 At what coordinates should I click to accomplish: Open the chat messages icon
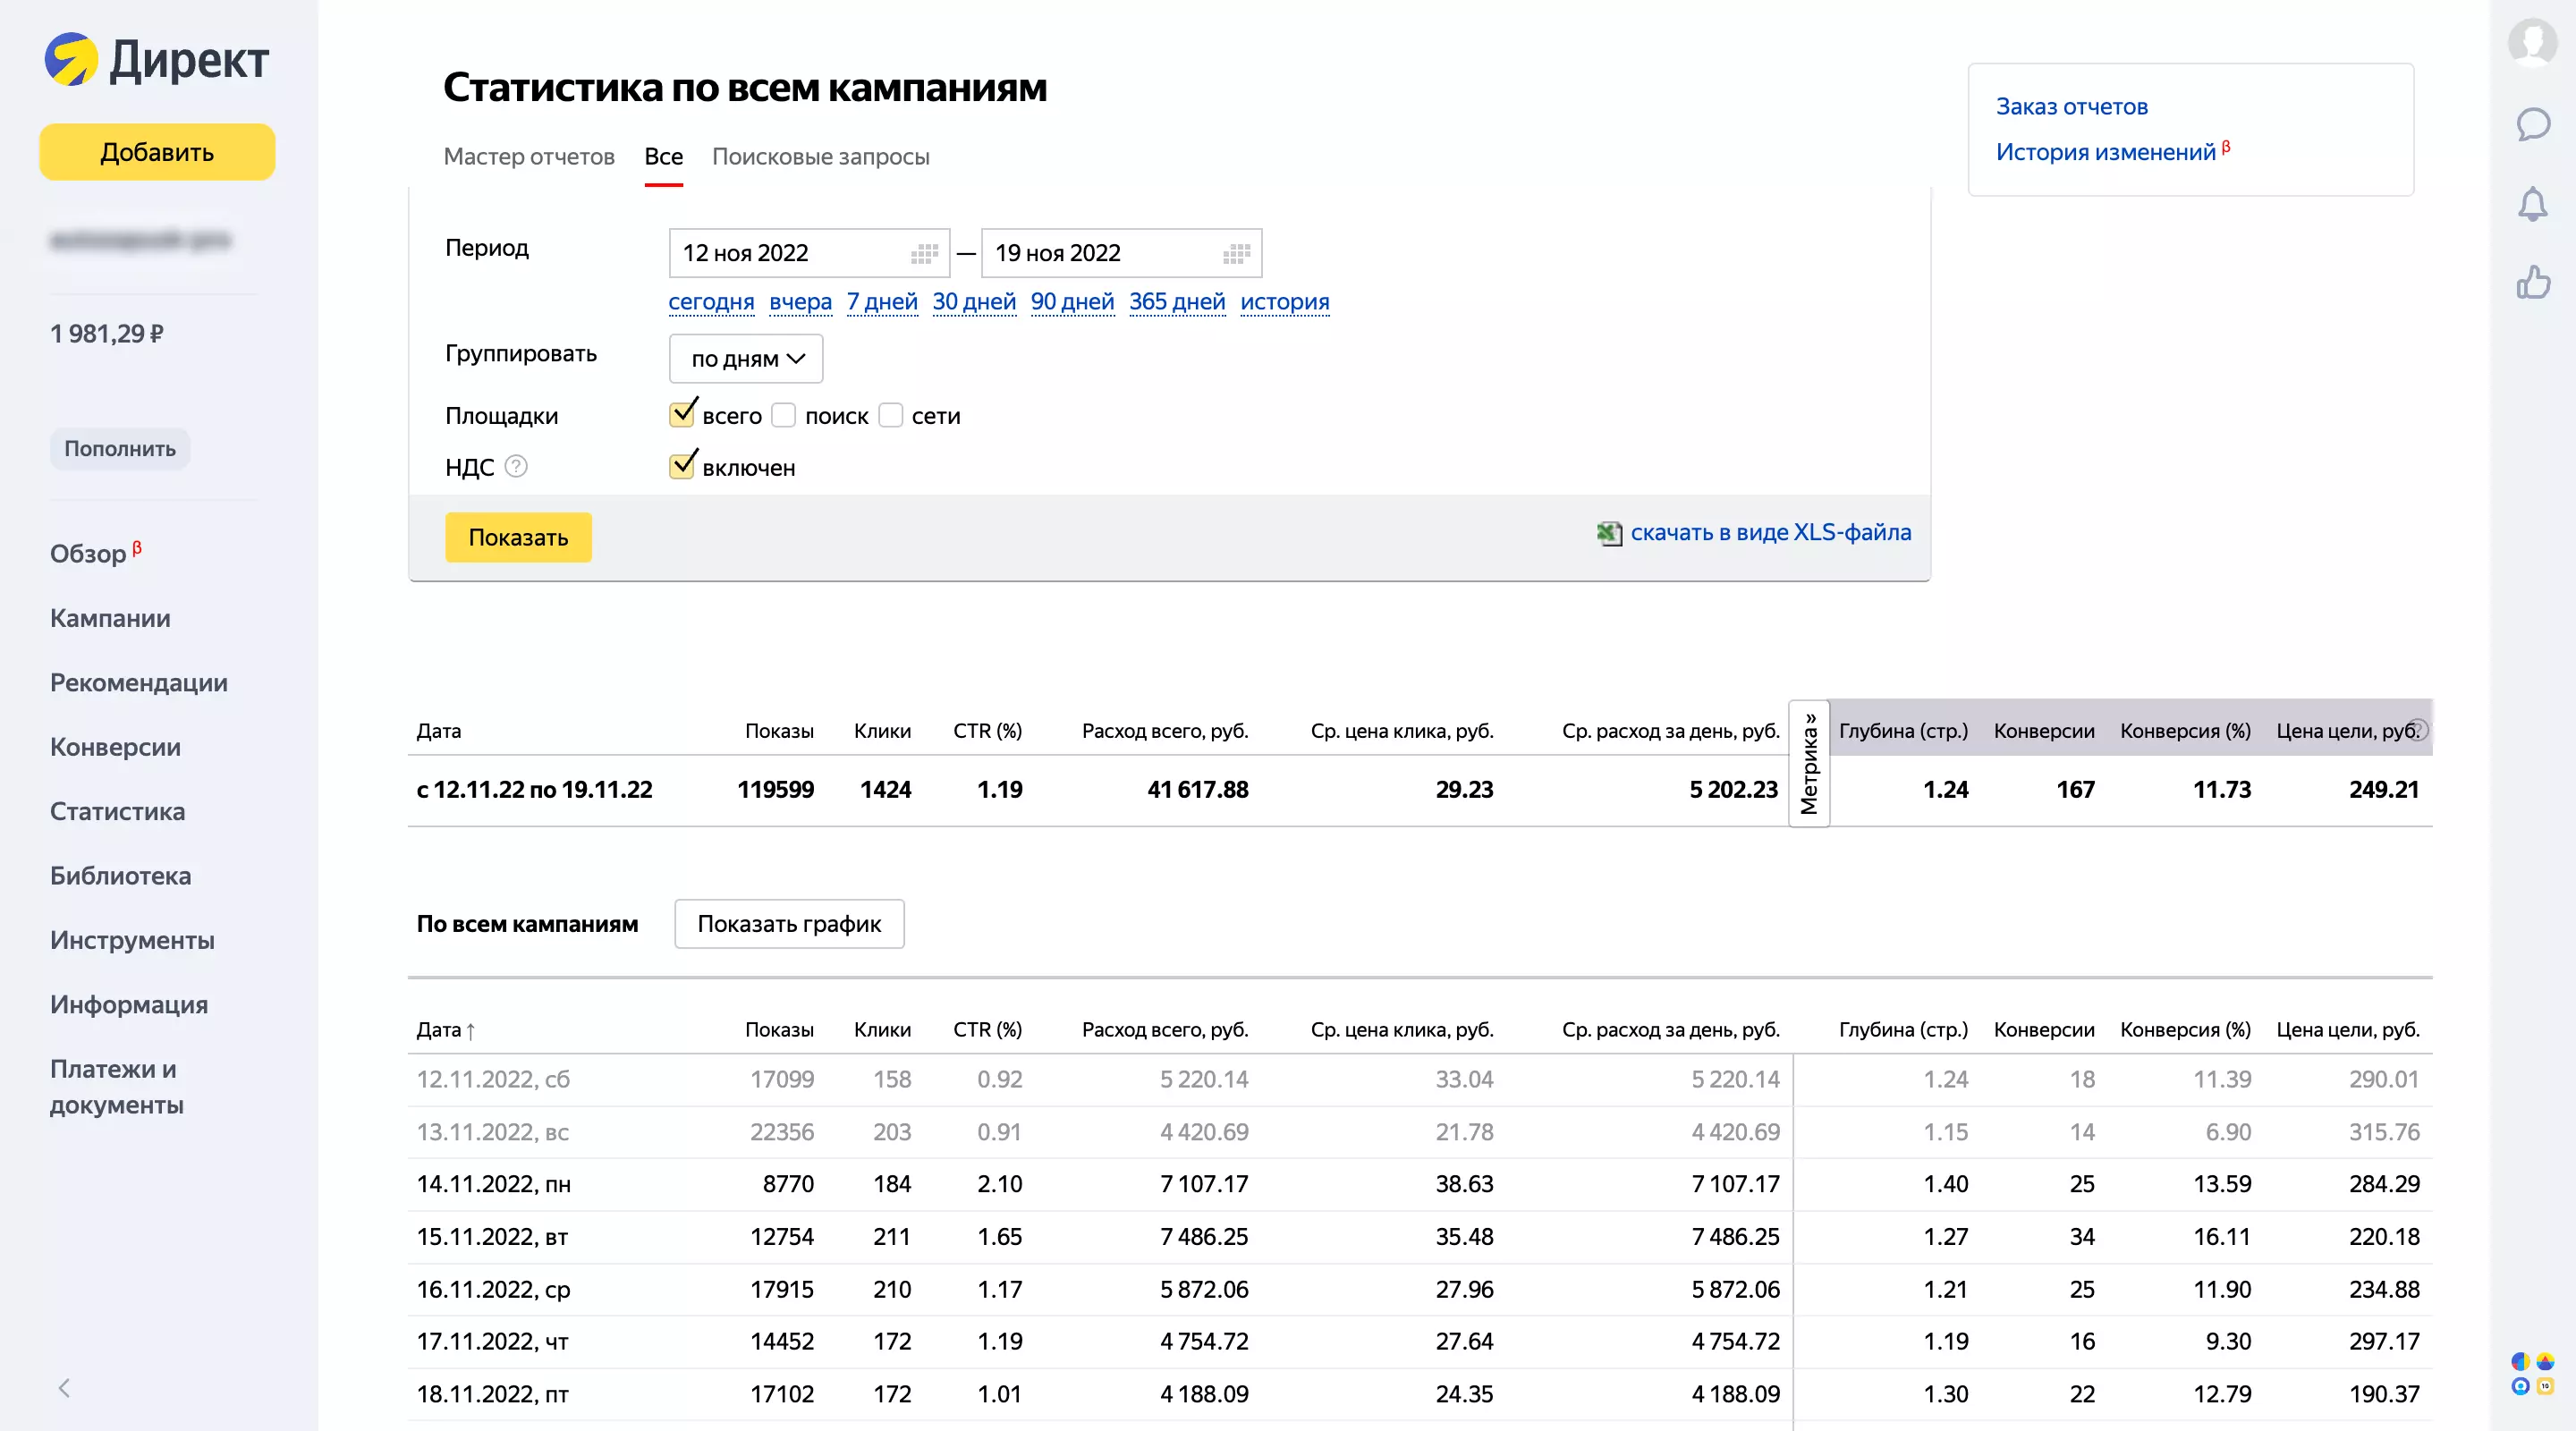click(x=2532, y=124)
